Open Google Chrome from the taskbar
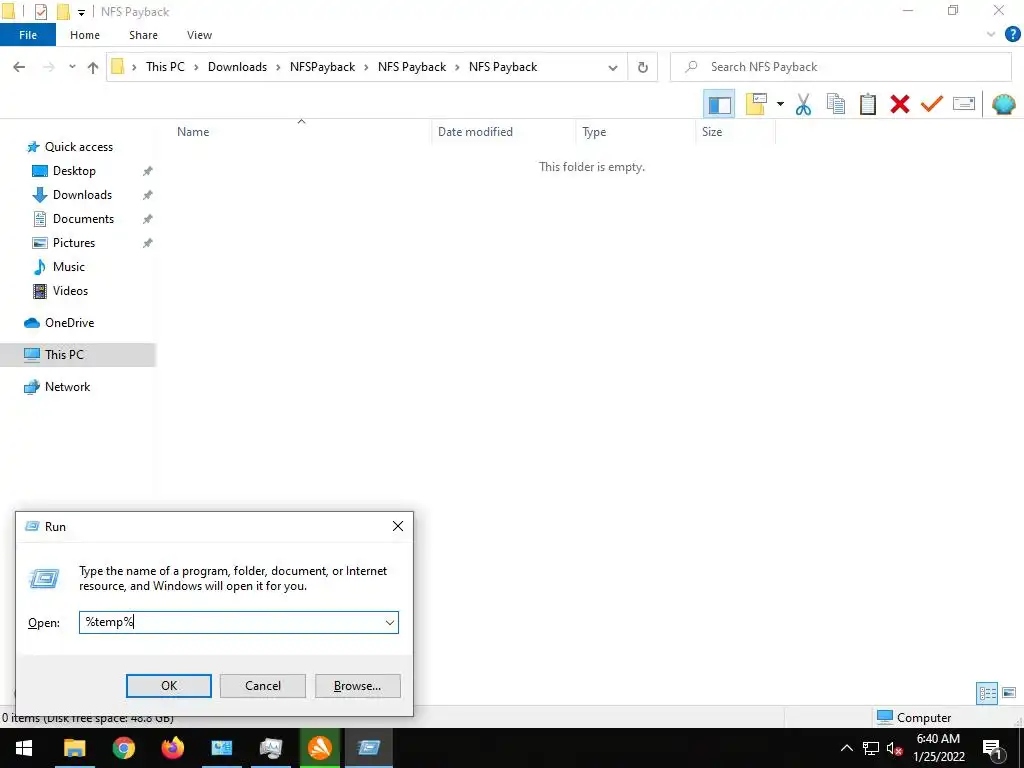Image resolution: width=1024 pixels, height=768 pixels. [123, 748]
